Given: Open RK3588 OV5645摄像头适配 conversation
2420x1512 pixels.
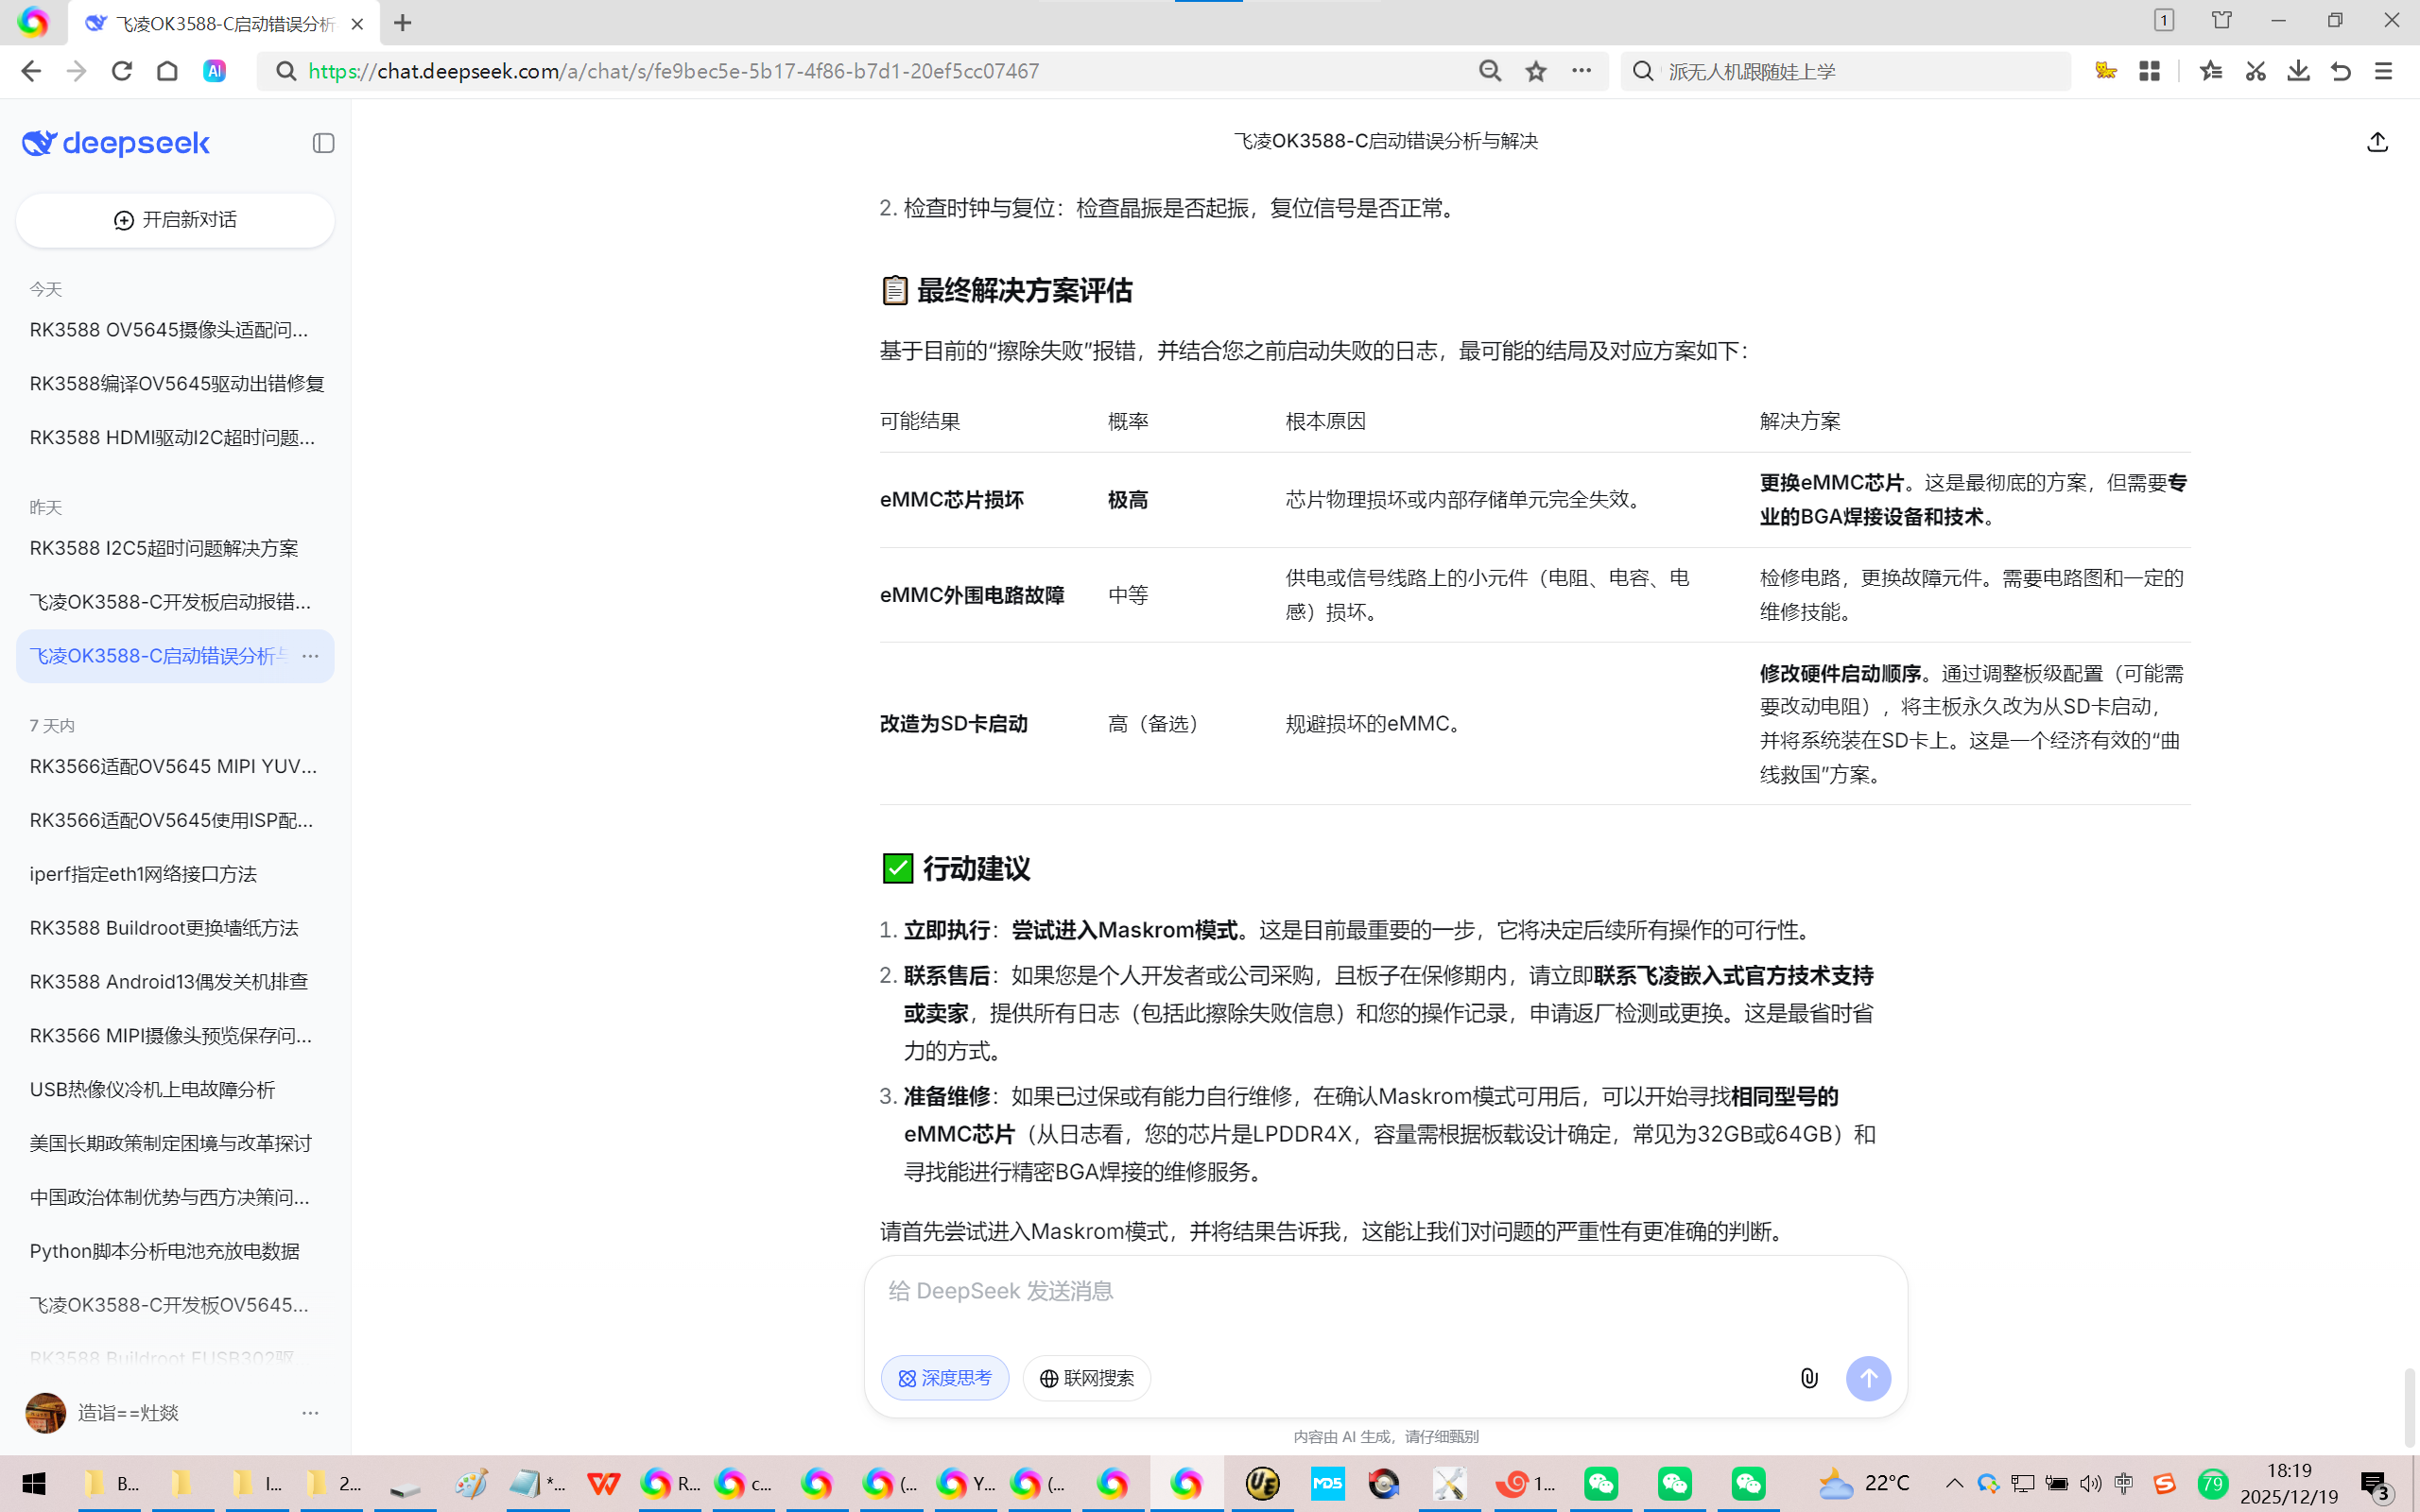Looking at the screenshot, I should pos(169,330).
